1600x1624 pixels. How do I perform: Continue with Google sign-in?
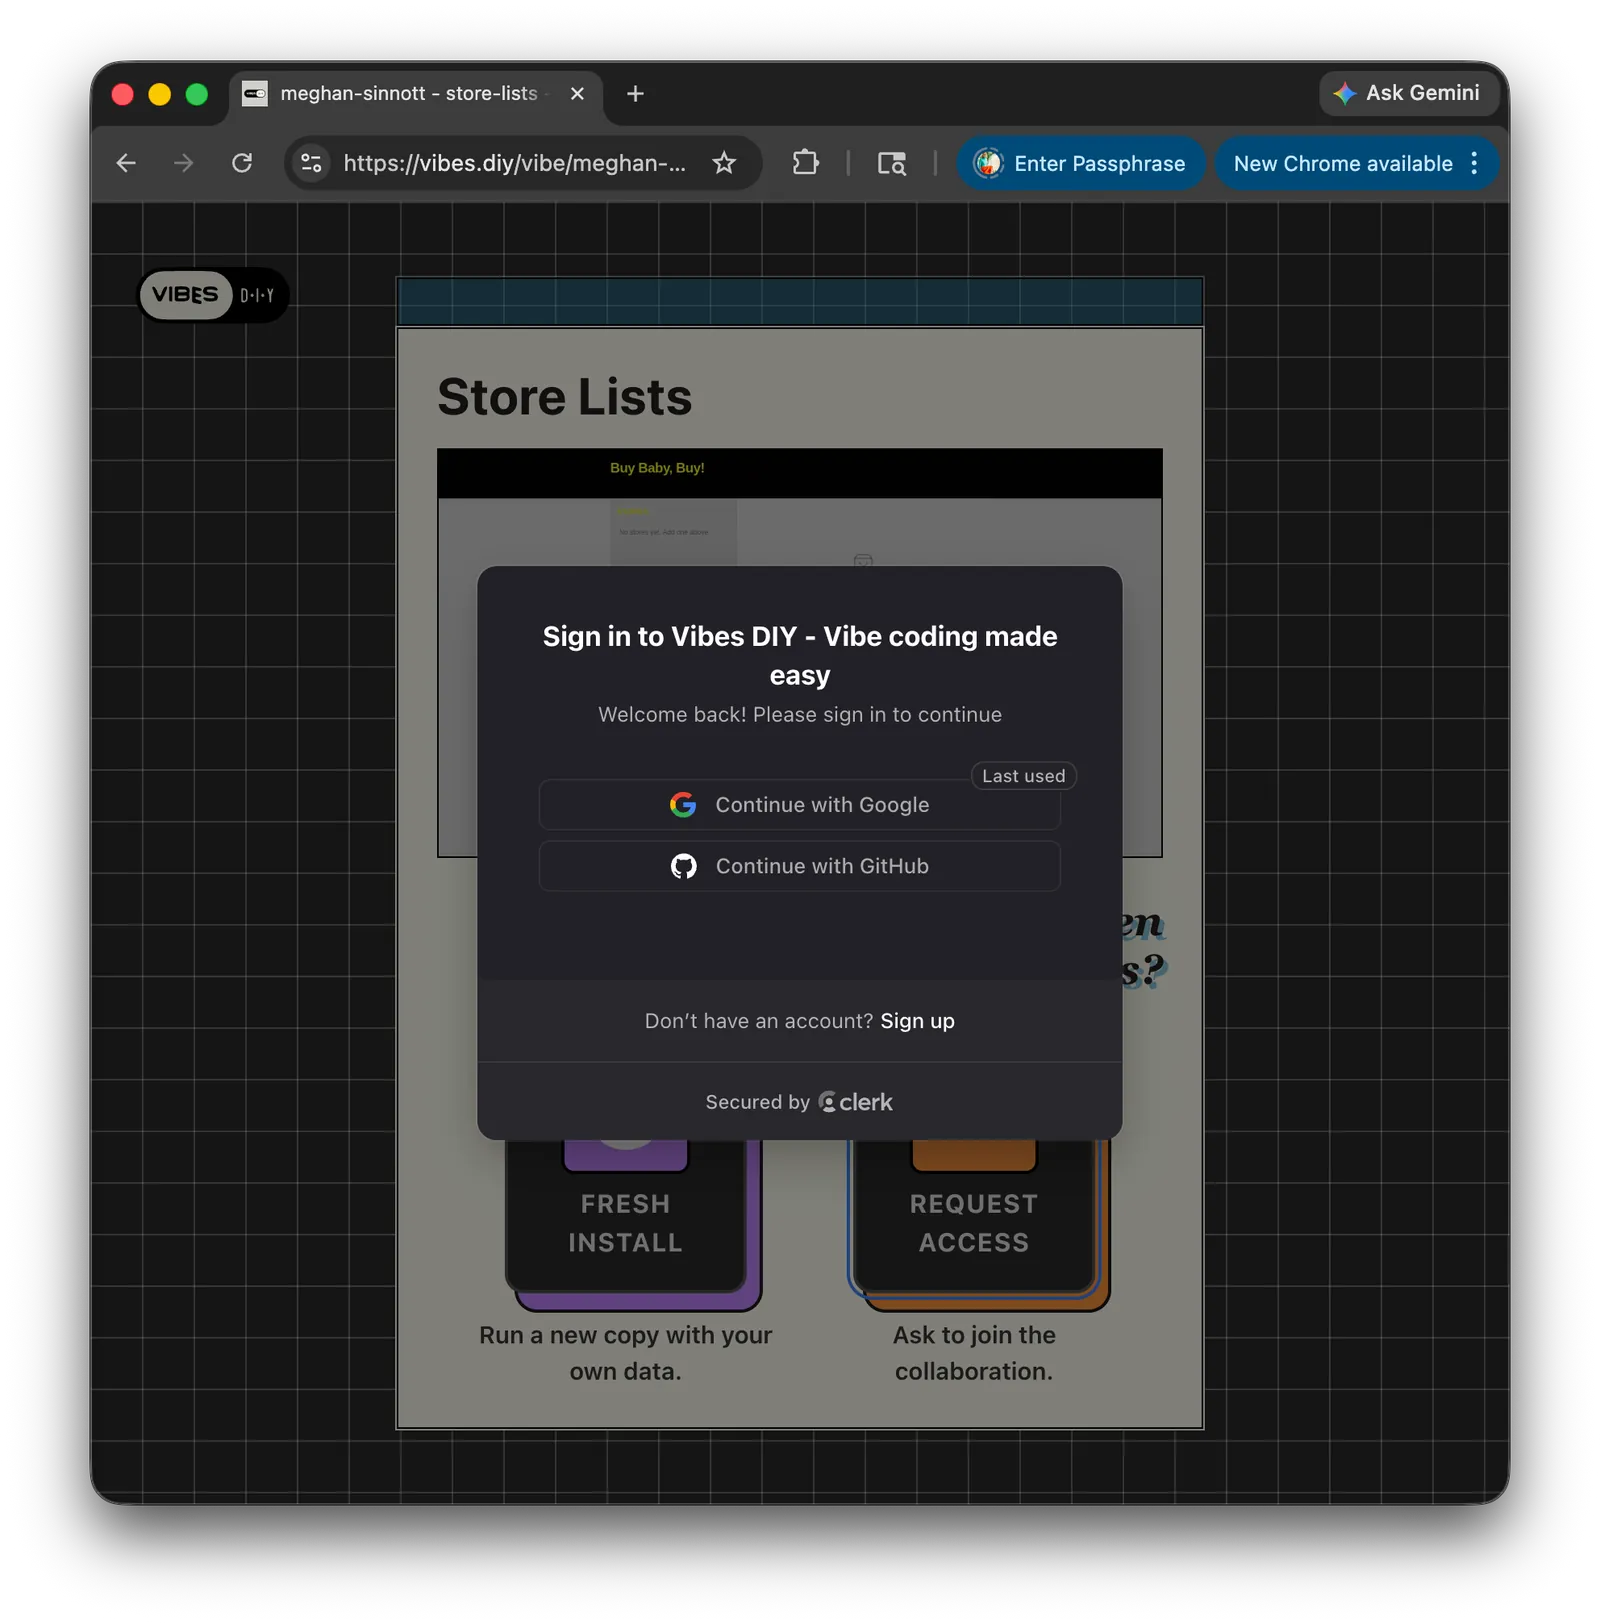tap(799, 805)
